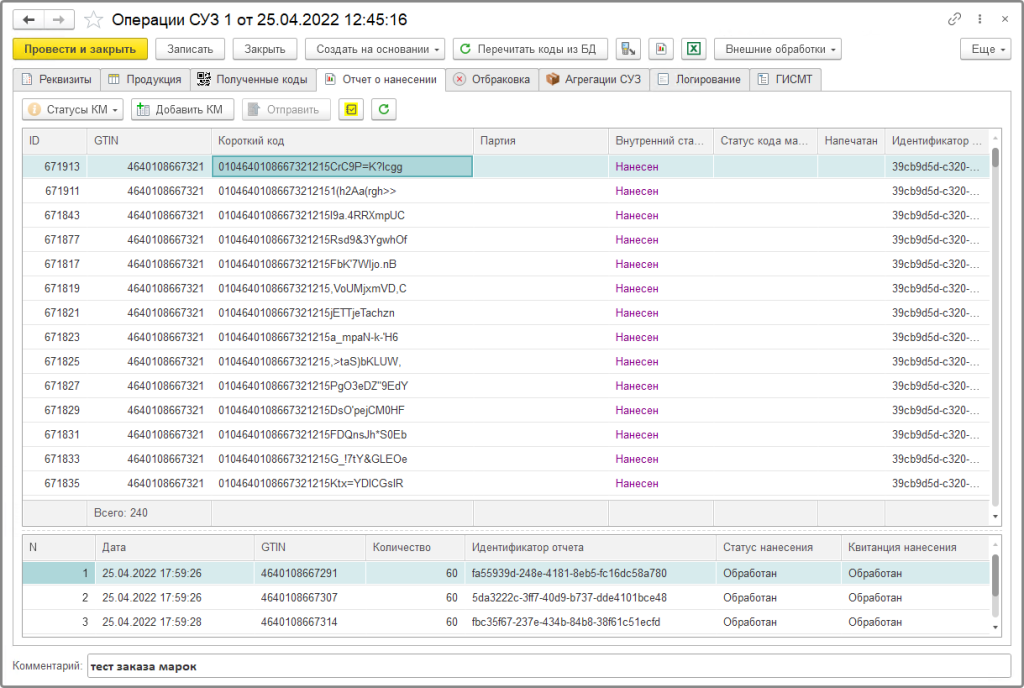This screenshot has width=1024, height=688.
Task: Click Нанесен status in row 671913
Action: (637, 167)
